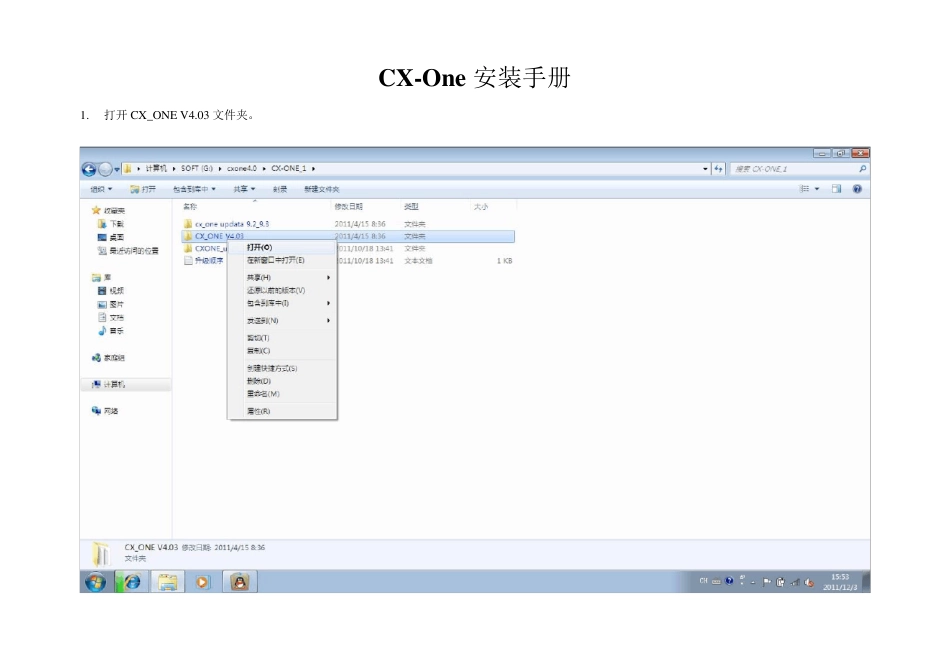The width and height of the screenshot is (950, 672).
Task: Expand the arrow after SOFT (G:) breadcrumb
Action: 220,168
